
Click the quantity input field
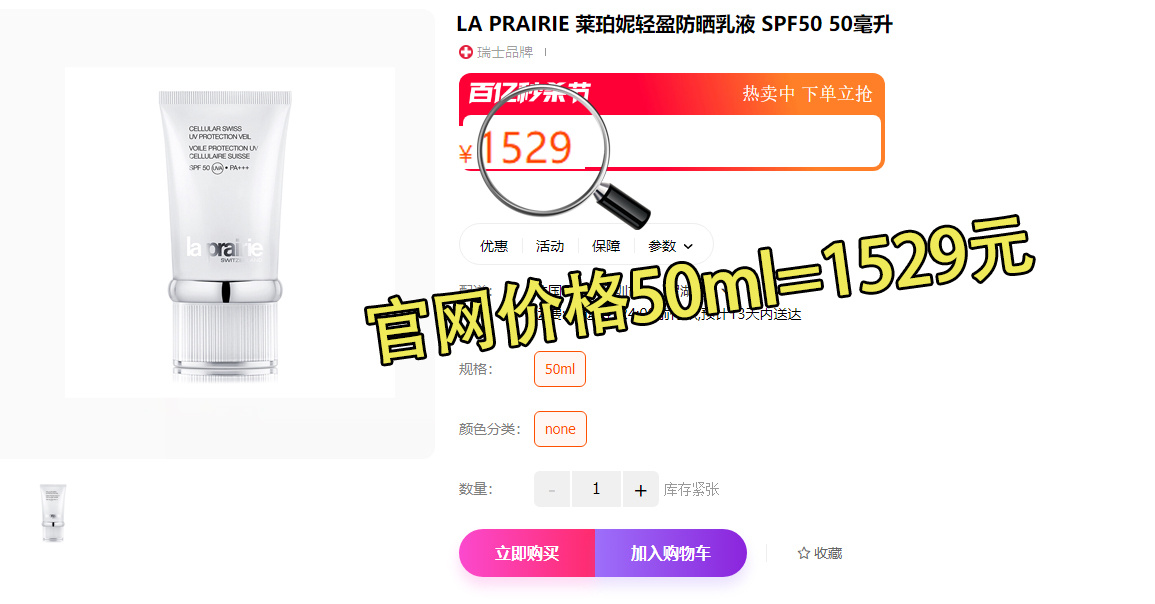point(596,489)
